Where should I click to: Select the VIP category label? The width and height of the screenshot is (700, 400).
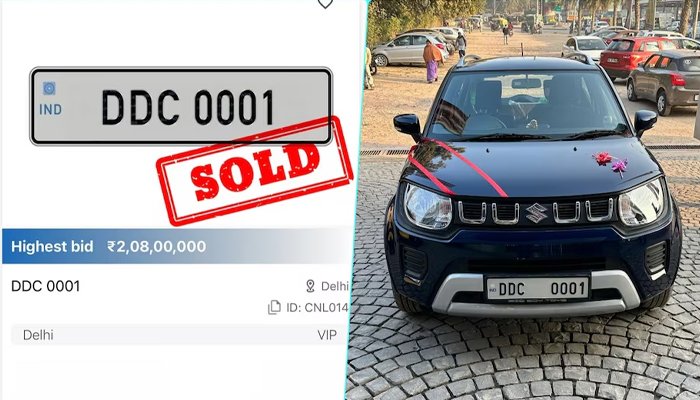(327, 335)
